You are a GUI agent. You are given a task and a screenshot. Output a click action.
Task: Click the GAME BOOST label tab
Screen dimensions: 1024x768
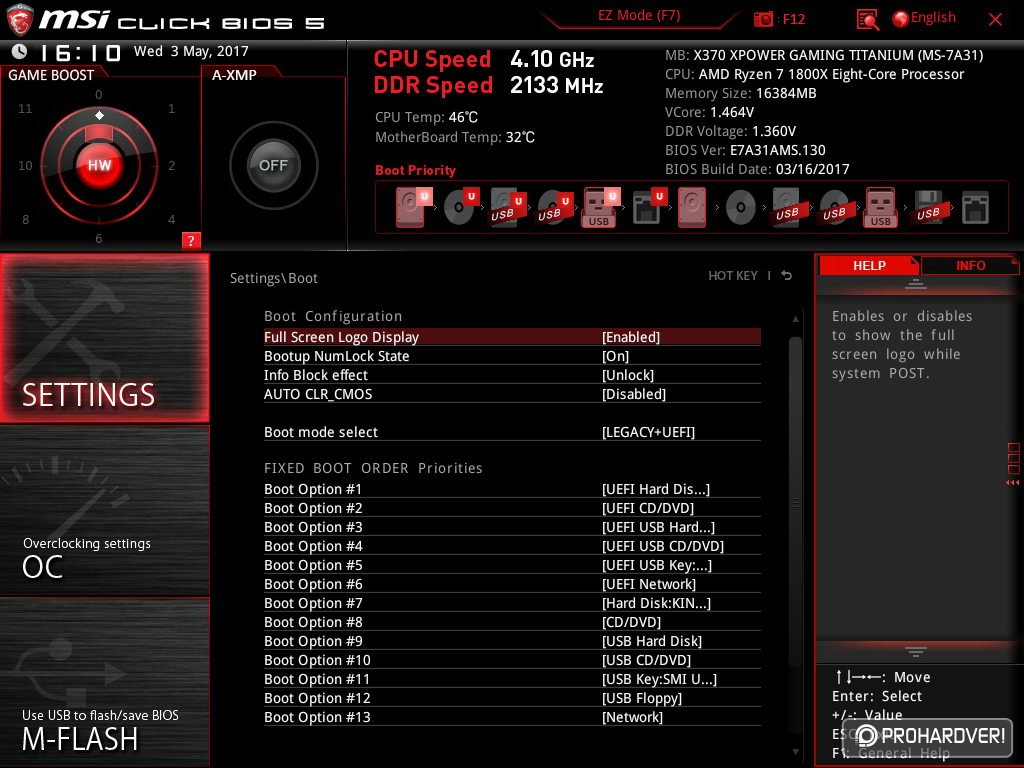[x=52, y=74]
